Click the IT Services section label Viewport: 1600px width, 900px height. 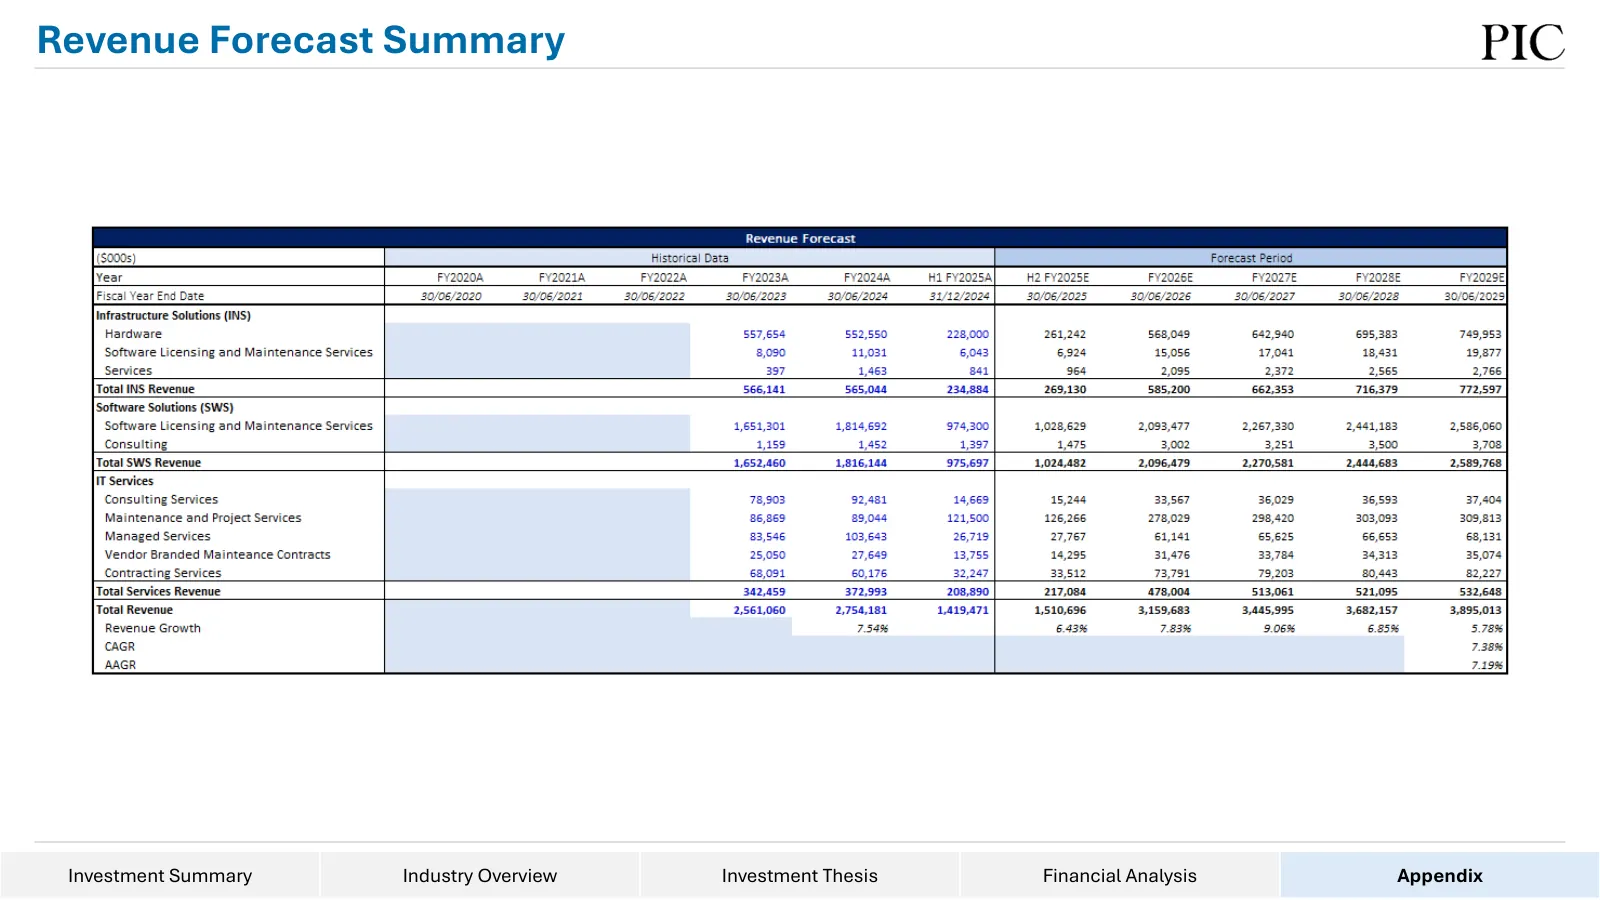tap(125, 481)
